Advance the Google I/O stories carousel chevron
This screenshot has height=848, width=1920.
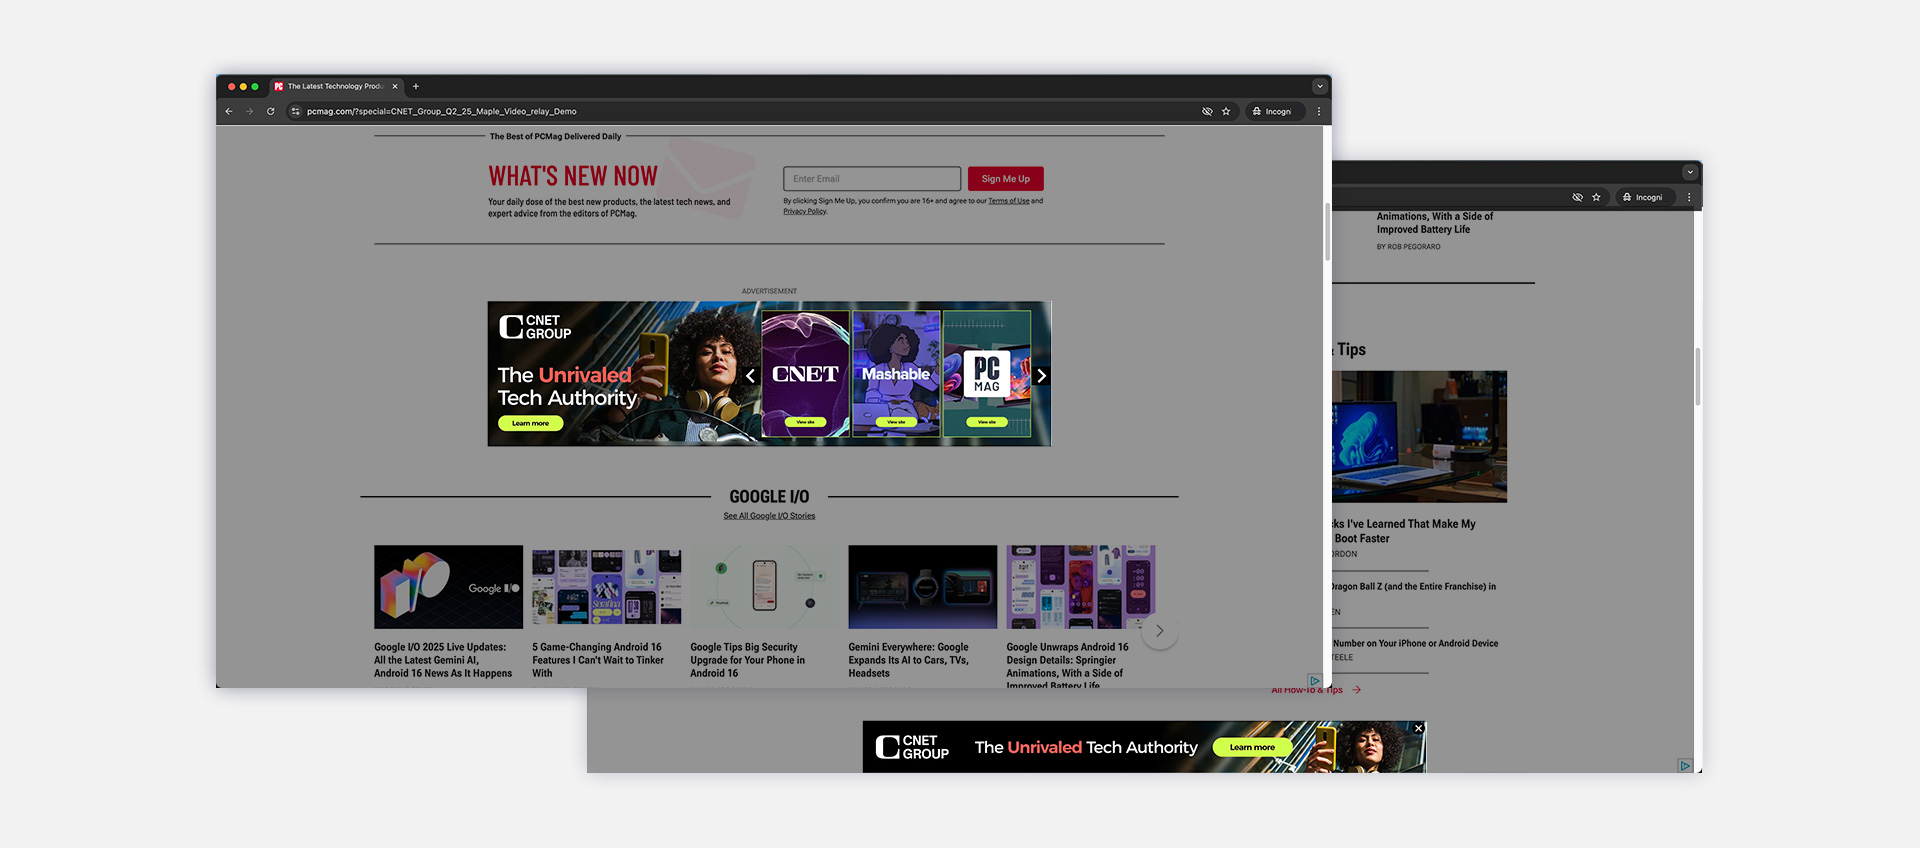click(x=1160, y=631)
